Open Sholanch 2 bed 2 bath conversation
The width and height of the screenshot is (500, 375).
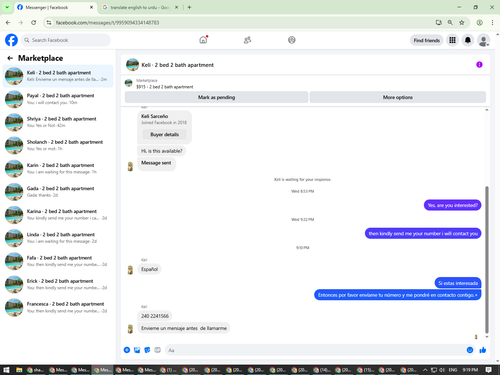pyautogui.click(x=58, y=145)
